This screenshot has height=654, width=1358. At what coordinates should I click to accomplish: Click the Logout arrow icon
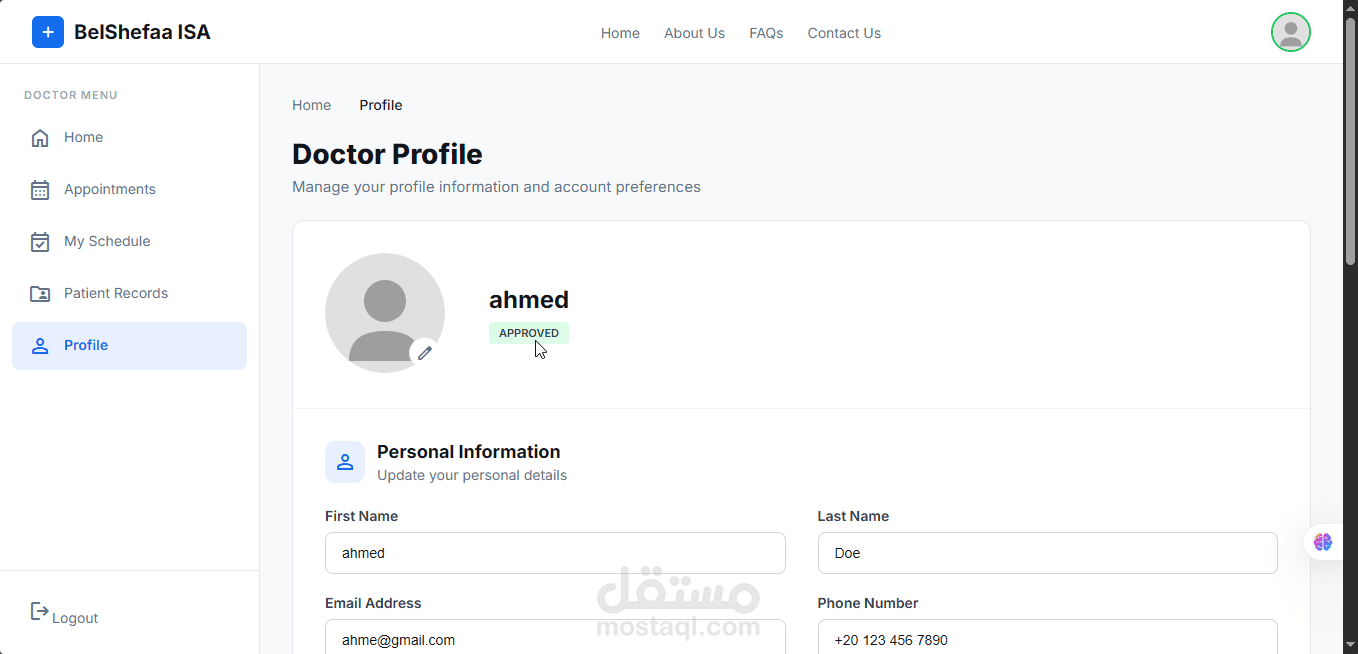coord(39,611)
